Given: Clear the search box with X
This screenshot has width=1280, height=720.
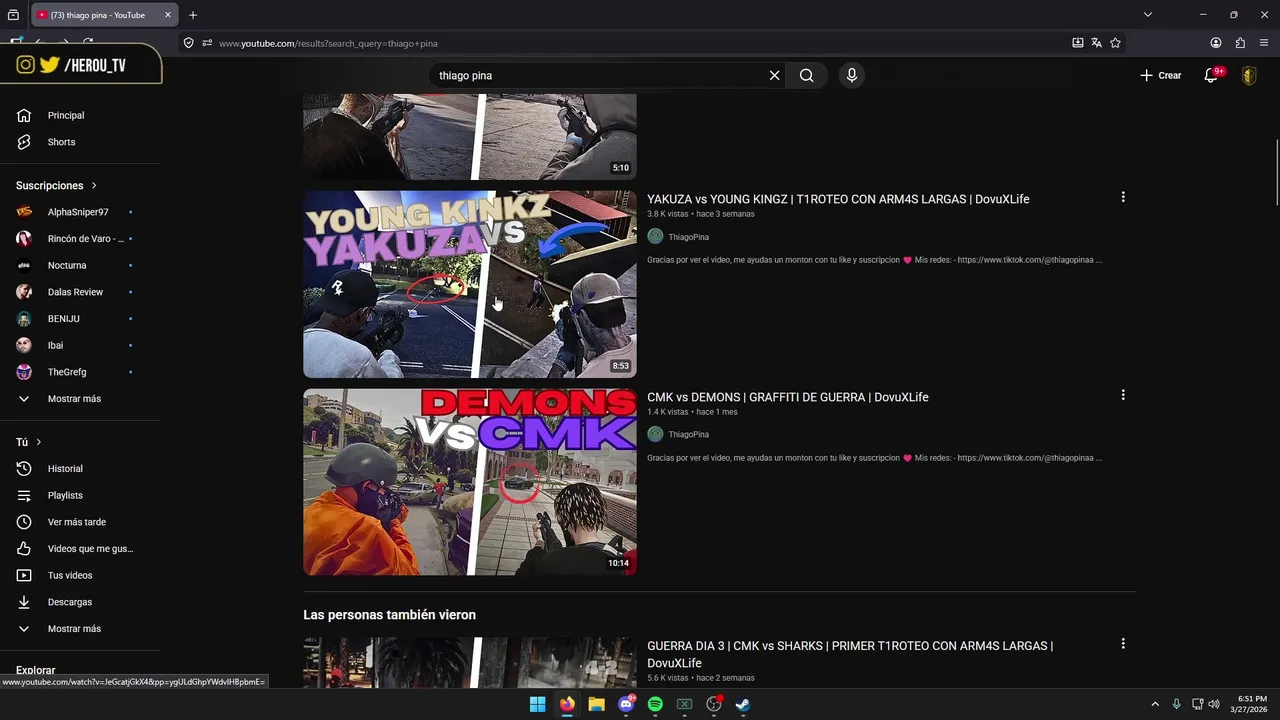Looking at the screenshot, I should point(774,75).
